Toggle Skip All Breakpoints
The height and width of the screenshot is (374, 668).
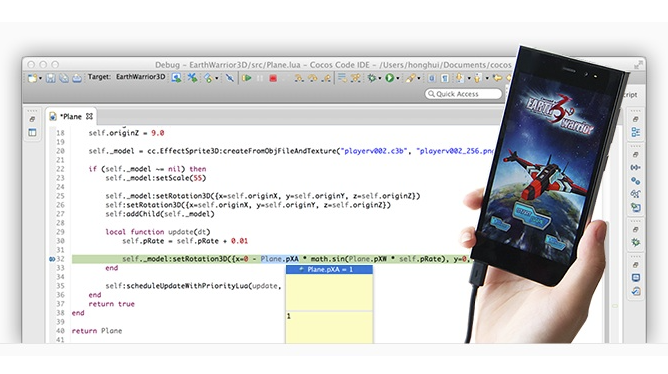tap(230, 78)
